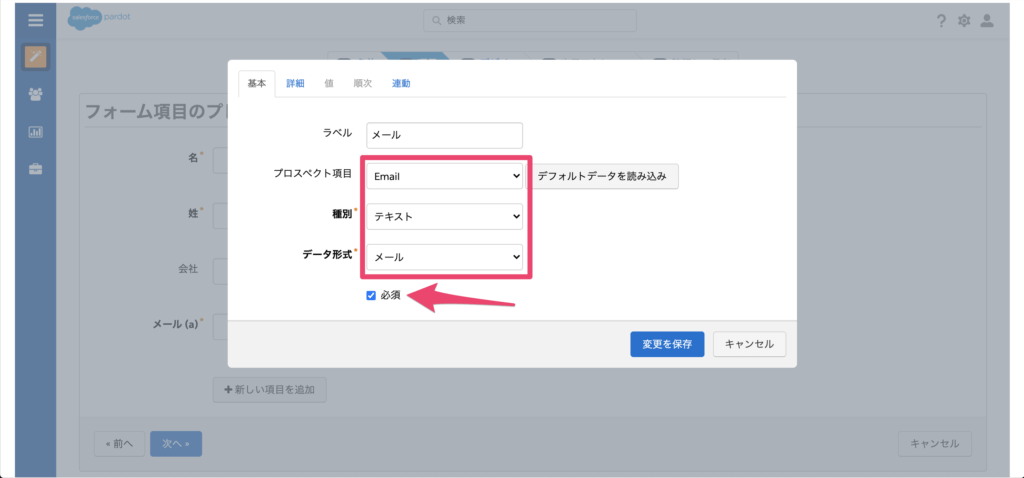
Task: Open the settings gear icon
Action: point(964,21)
